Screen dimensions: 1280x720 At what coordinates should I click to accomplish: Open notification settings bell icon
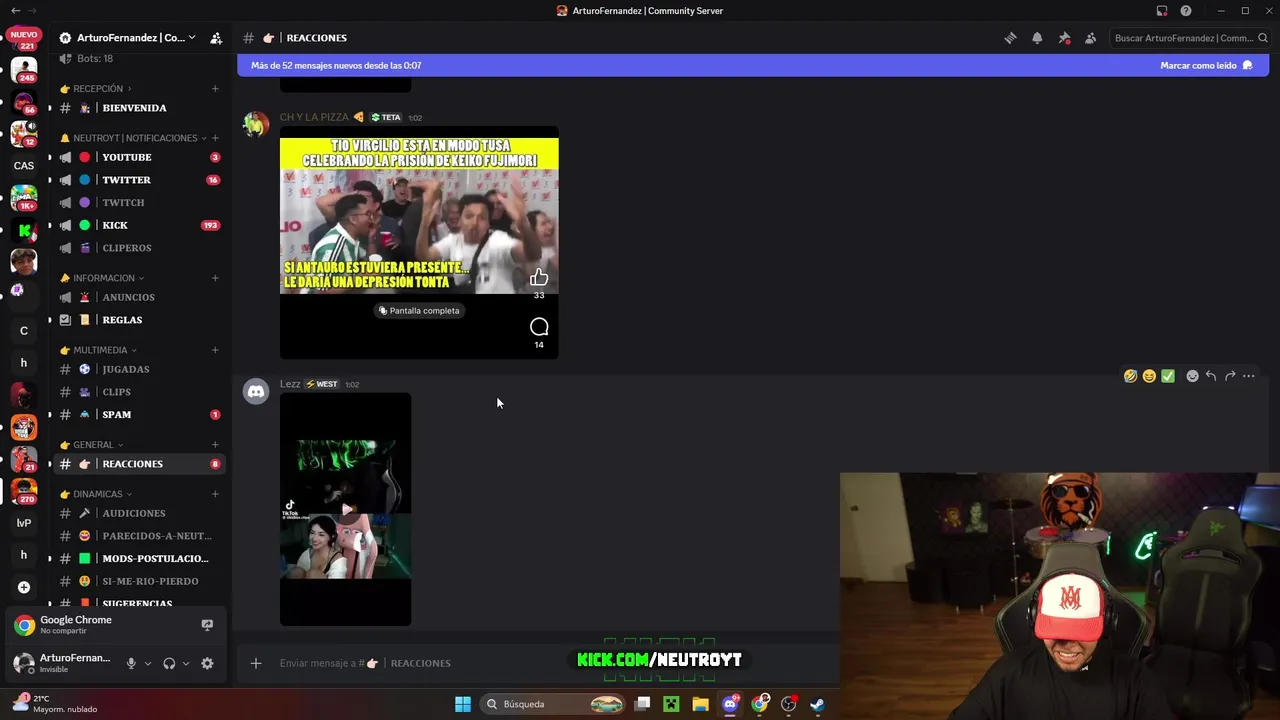(x=1037, y=38)
